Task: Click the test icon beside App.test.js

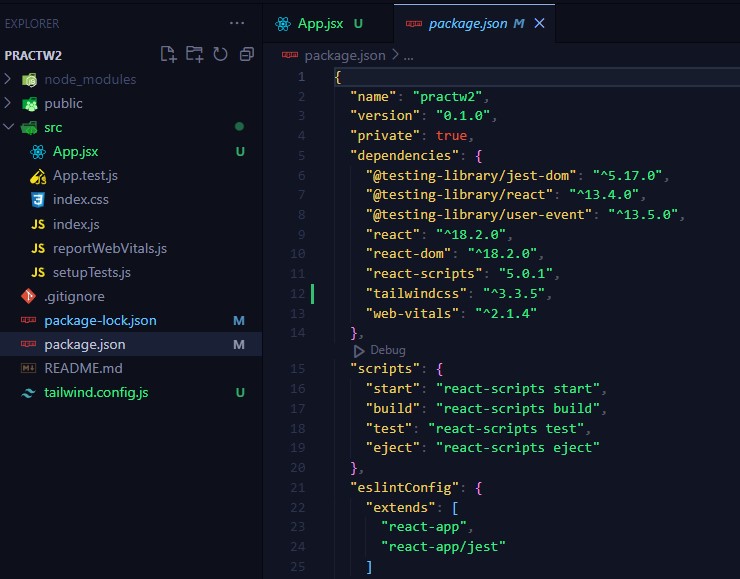Action: coord(38,176)
